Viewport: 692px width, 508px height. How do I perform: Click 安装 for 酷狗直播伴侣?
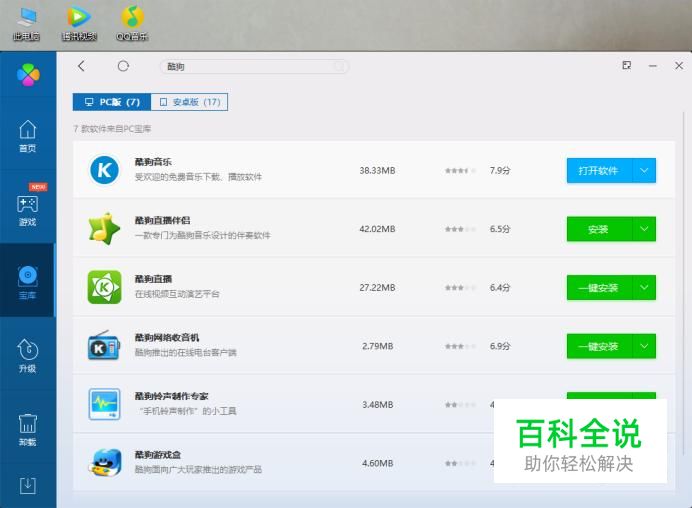(x=599, y=229)
